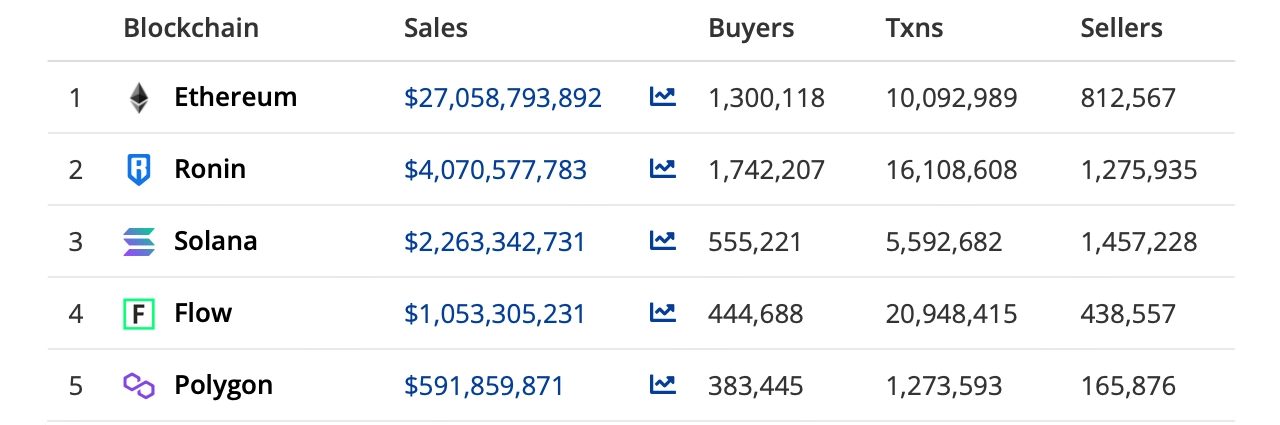
Task: Click the Ethereum logo icon
Action: coord(138,98)
